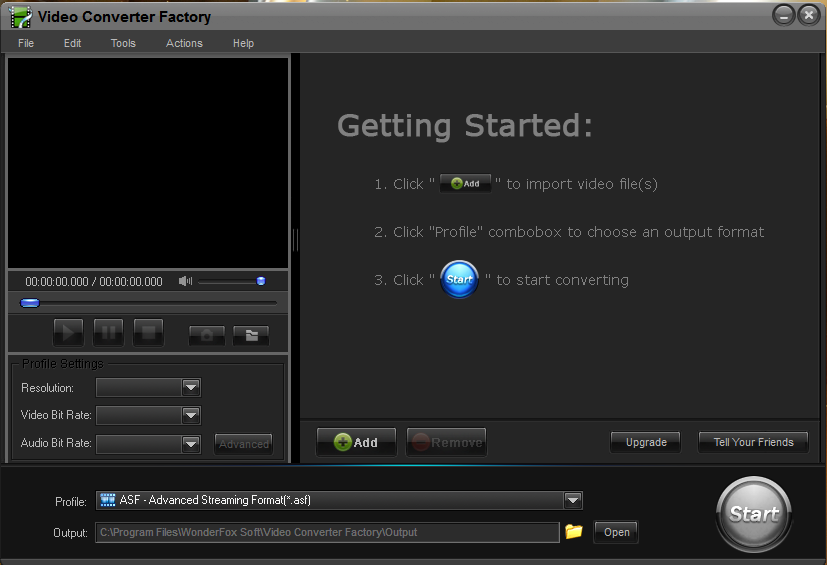The image size is (827, 565).
Task: Click the Upgrade button
Action: [x=646, y=442]
